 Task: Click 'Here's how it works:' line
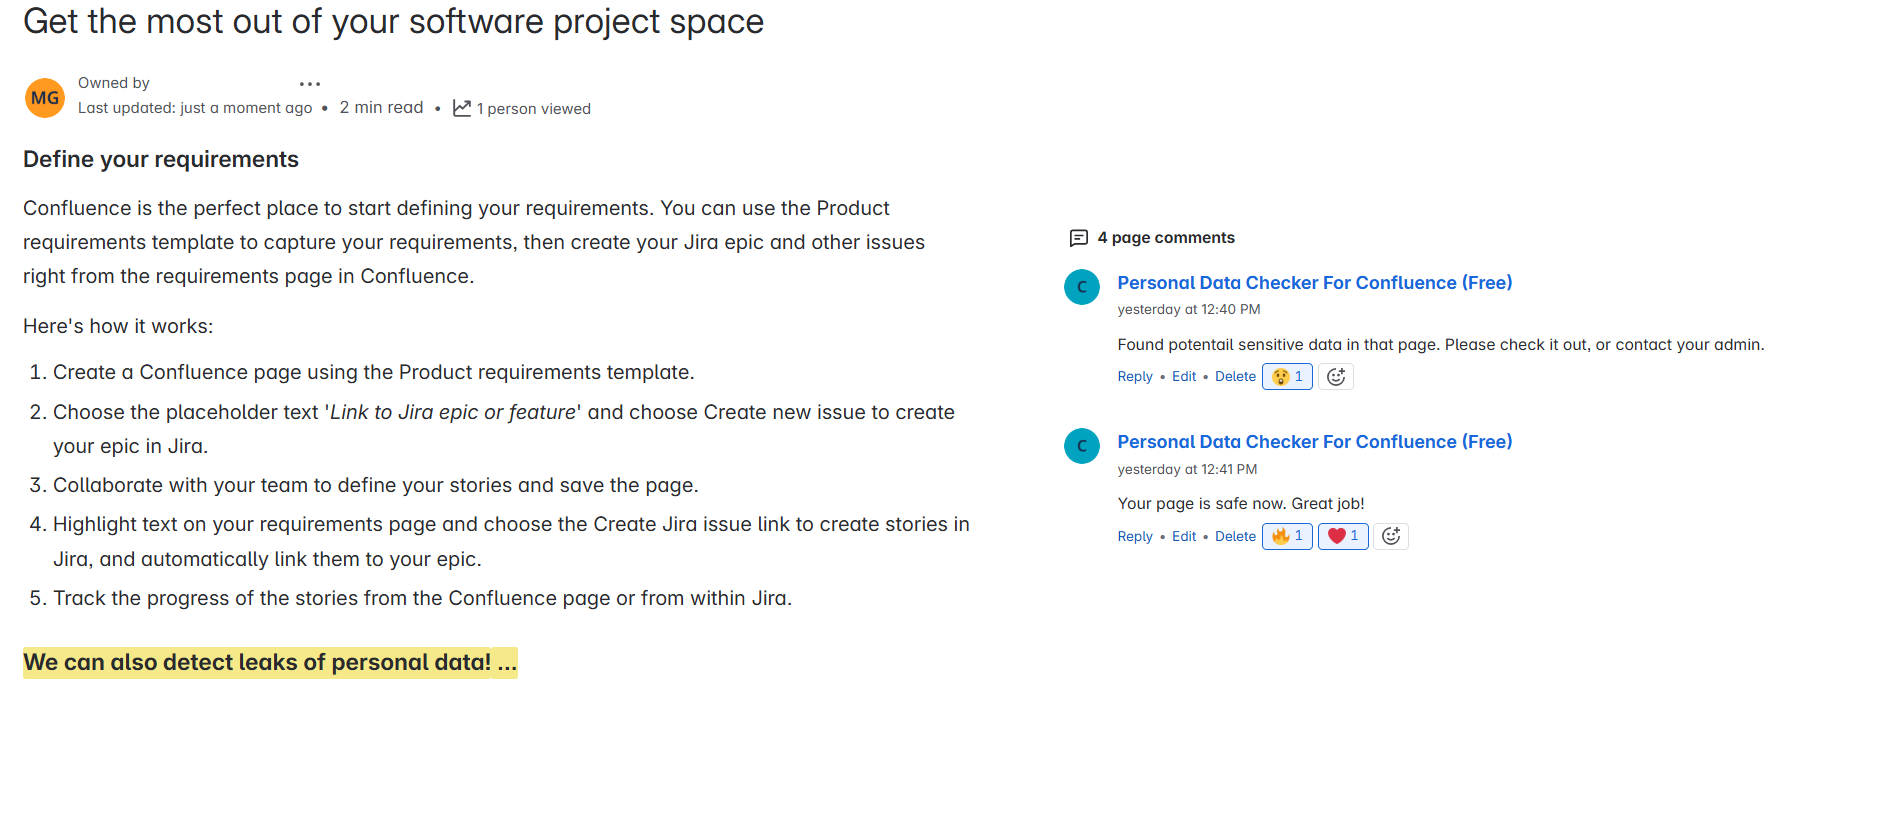pyautogui.click(x=118, y=327)
